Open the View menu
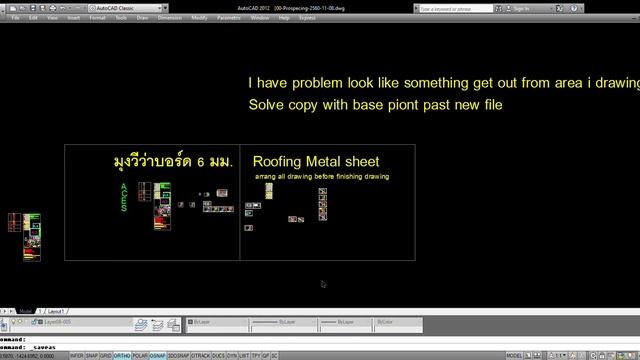Image resolution: width=640 pixels, height=360 pixels. coord(52,18)
